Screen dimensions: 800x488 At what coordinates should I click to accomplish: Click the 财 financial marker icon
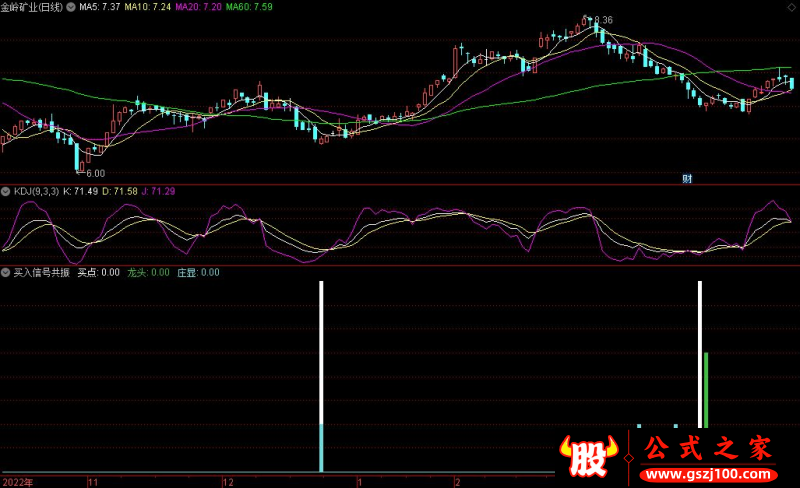click(687, 178)
